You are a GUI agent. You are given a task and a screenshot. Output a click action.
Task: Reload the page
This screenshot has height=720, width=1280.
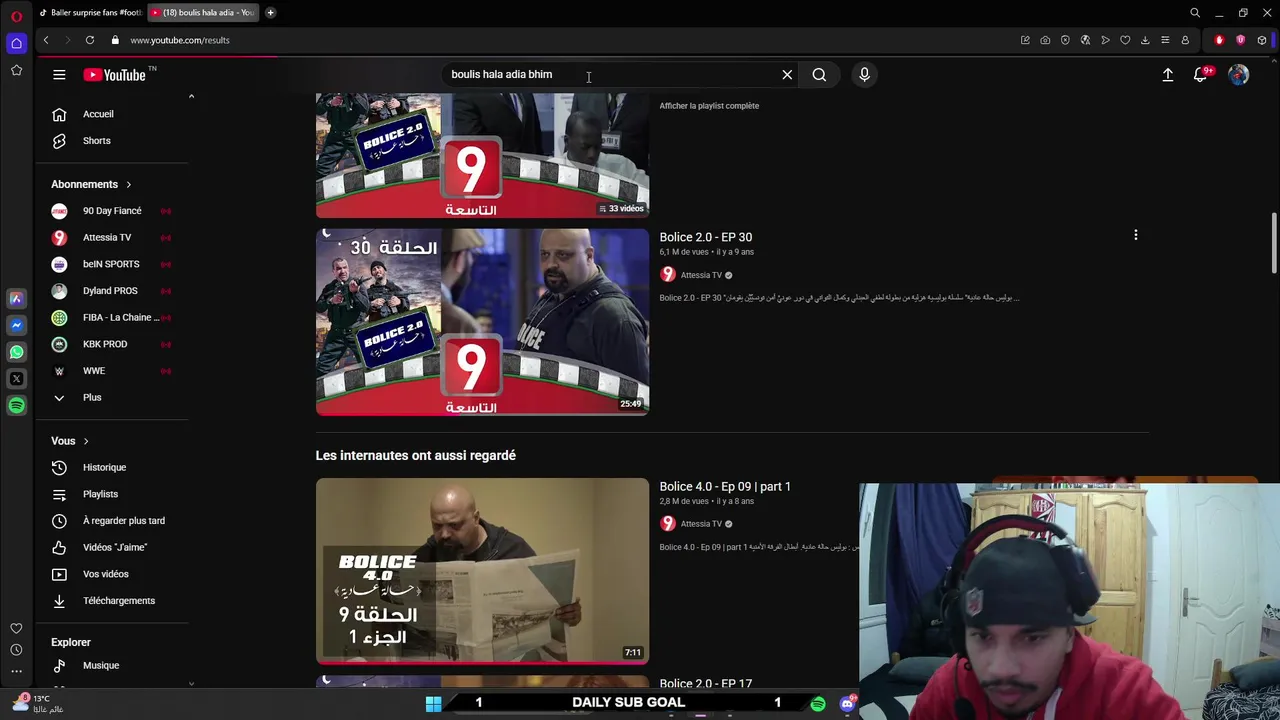[90, 40]
